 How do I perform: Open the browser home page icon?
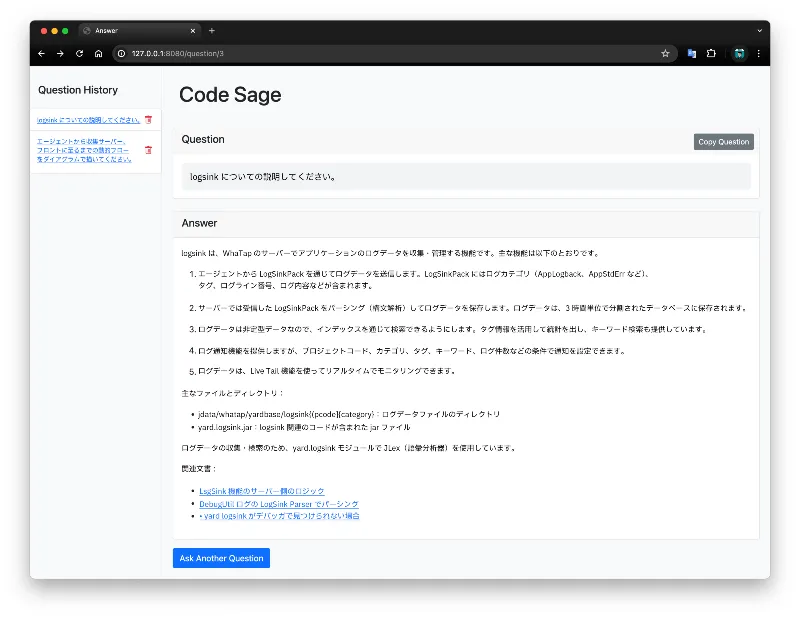[98, 54]
